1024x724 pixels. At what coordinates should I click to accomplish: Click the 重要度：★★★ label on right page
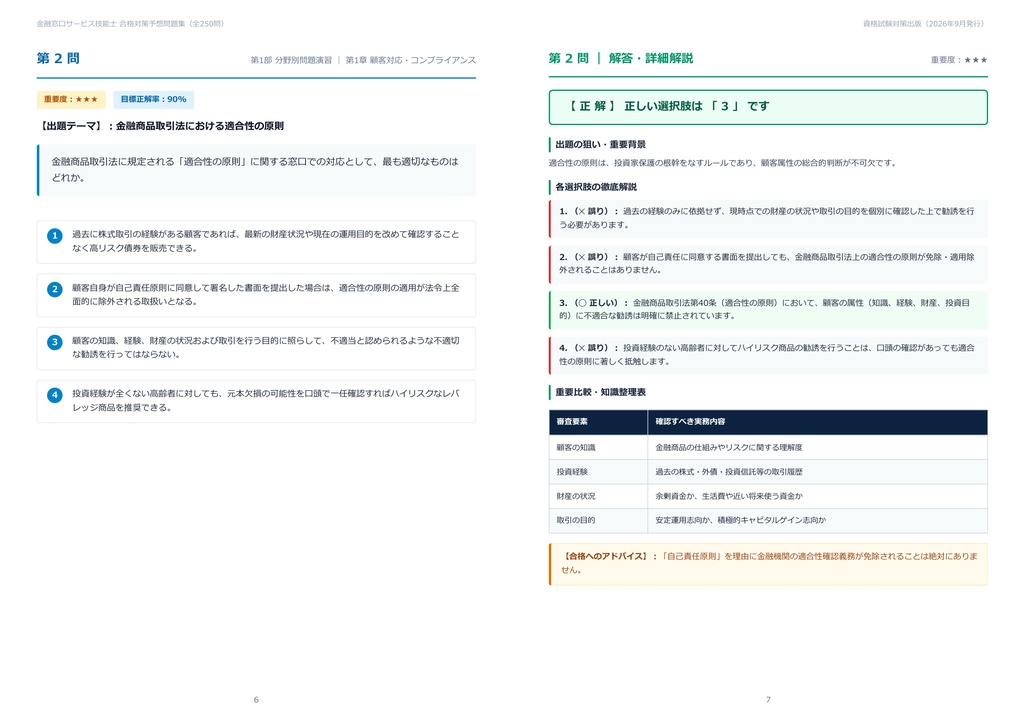pyautogui.click(x=959, y=60)
